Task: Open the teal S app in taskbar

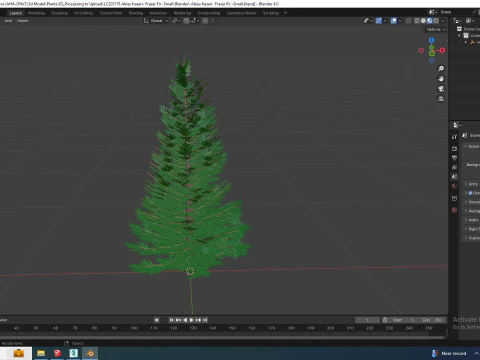Action: 74,353
